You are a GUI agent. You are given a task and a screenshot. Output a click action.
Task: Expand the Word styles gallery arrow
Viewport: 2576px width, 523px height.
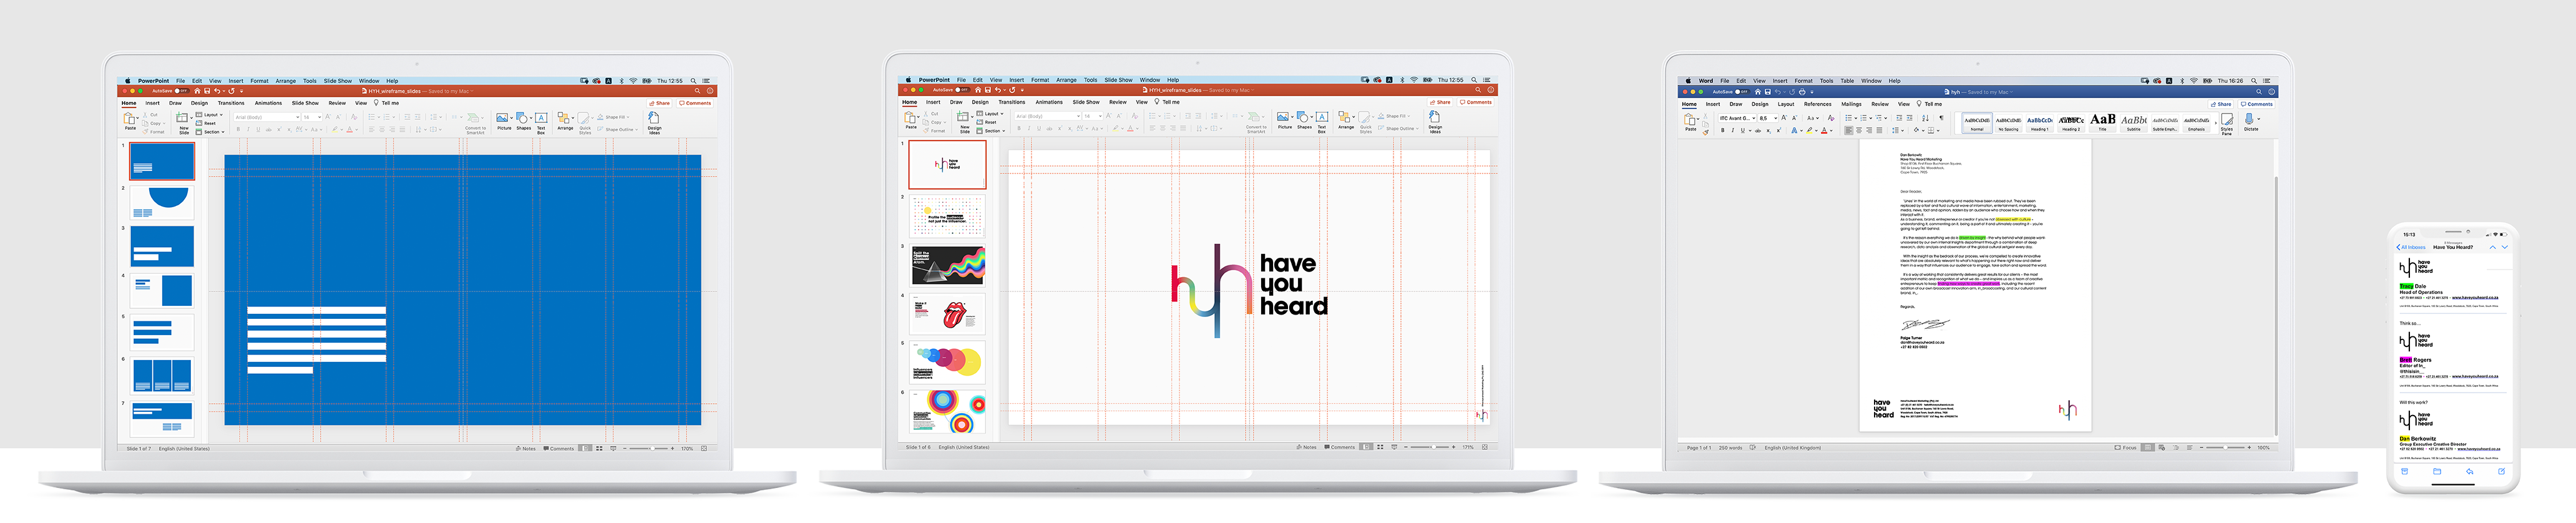2216,123
